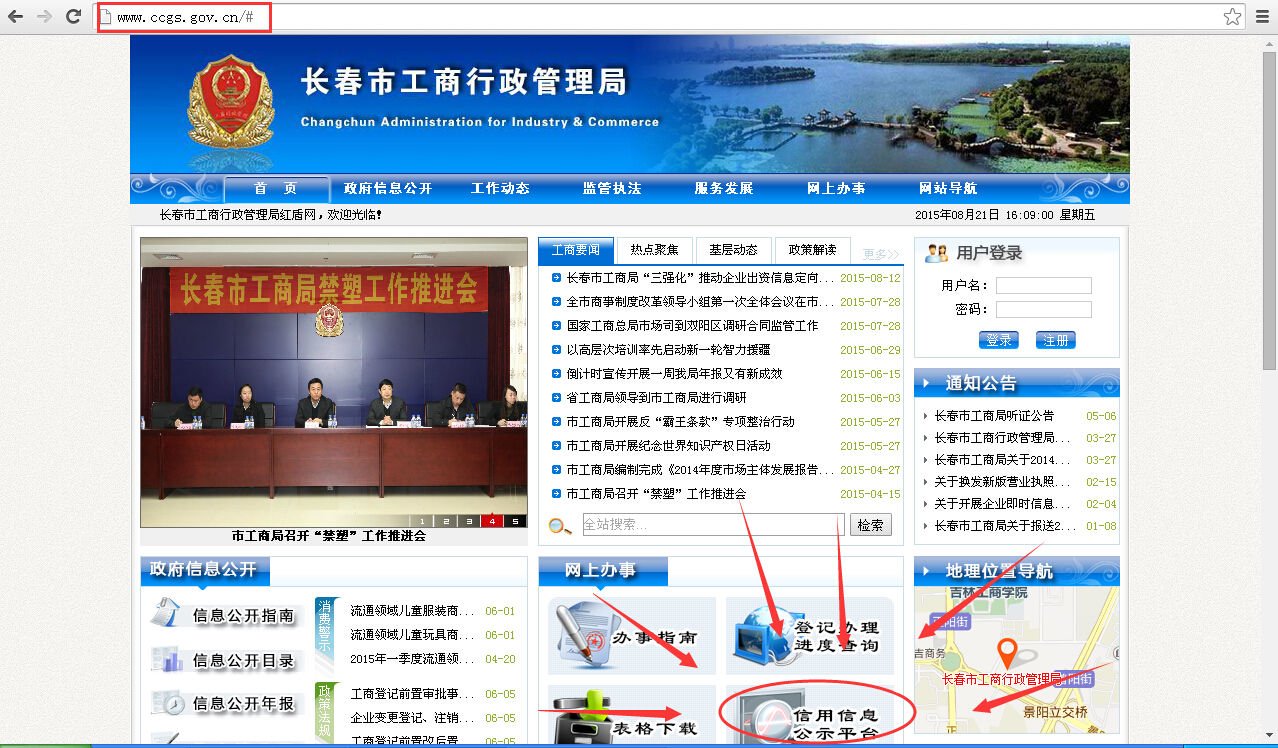Select carousel slide indicator number 4
The height and width of the screenshot is (748, 1278).
coord(492,521)
